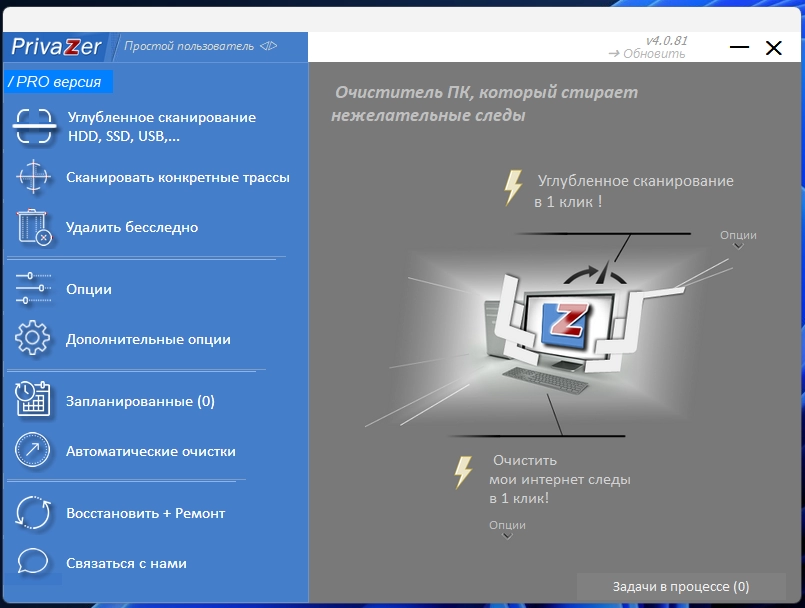Click the lightning bolt next to Углубленное сканирование
The image size is (805, 608).
[513, 188]
